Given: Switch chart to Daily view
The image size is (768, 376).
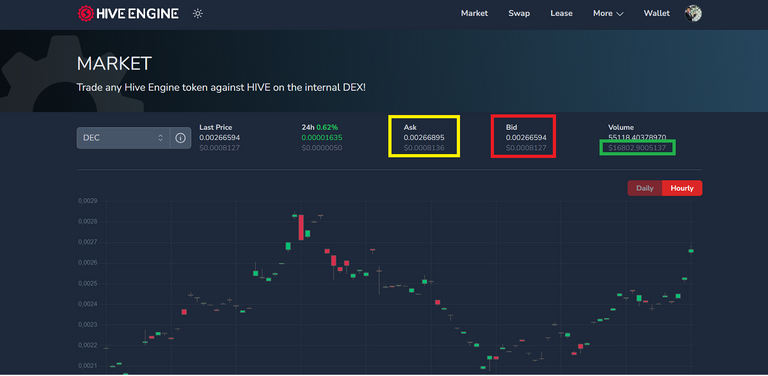Looking at the screenshot, I should tap(645, 188).
